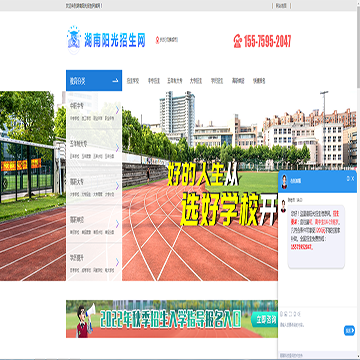The image size is (360, 360).
Task: Click the 155-7595-2047 phone number
Action: [268, 41]
